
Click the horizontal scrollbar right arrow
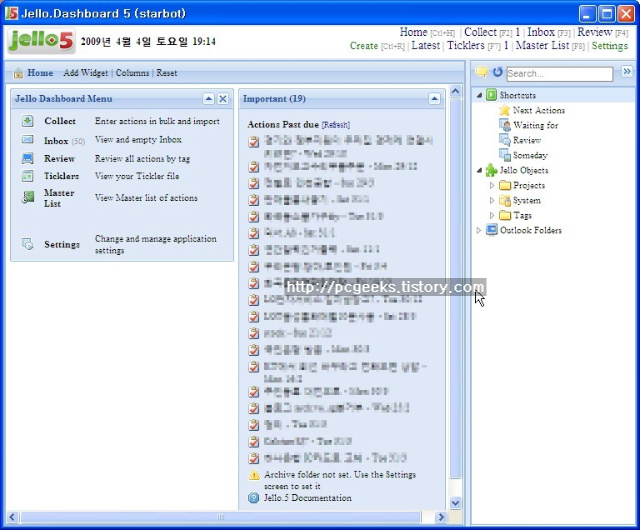click(441, 517)
